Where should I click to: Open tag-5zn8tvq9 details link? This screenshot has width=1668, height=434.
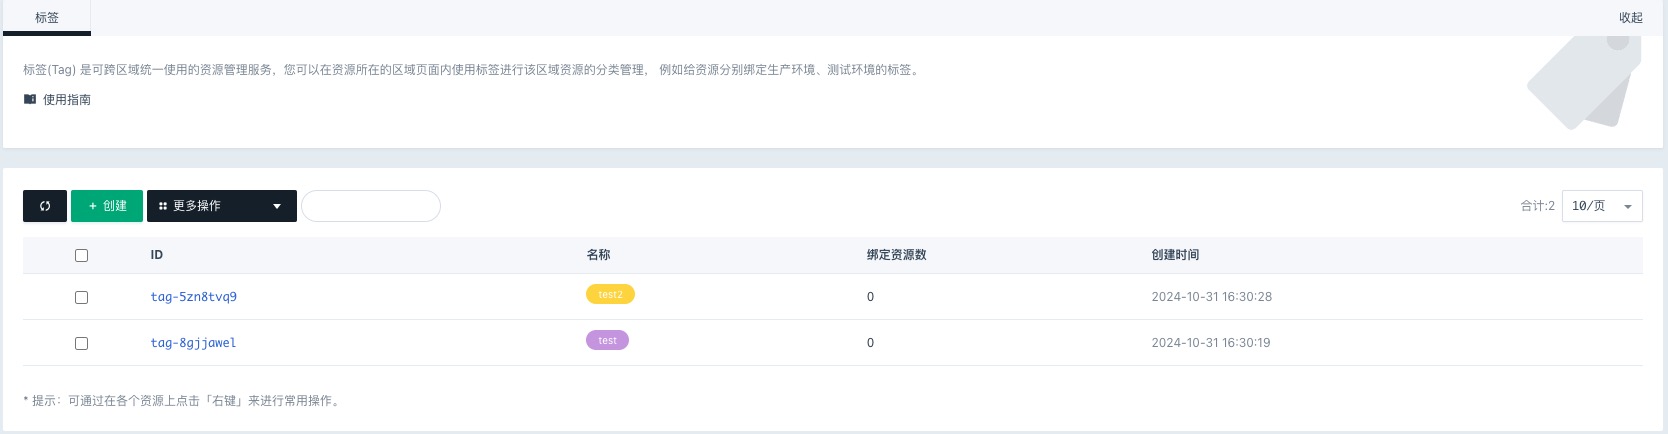point(194,297)
